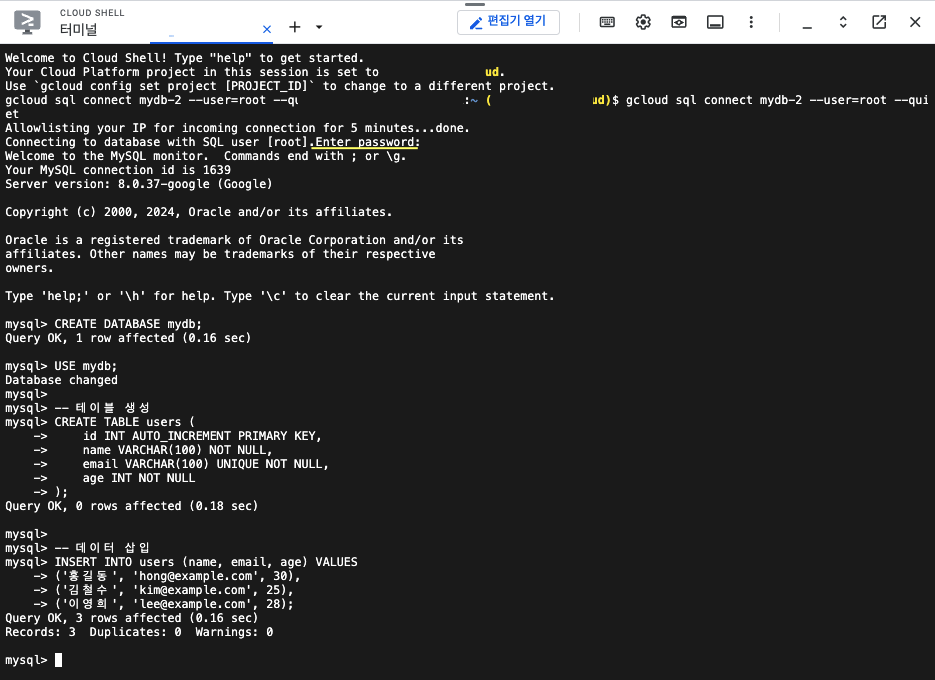Click the Cloud Shell terminal logo icon
The image size is (935, 680).
point(27,22)
